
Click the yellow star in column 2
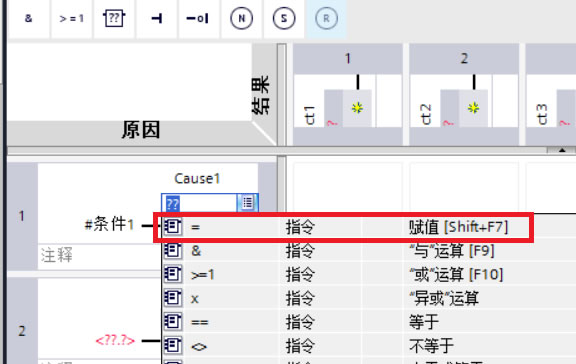pyautogui.click(x=474, y=108)
